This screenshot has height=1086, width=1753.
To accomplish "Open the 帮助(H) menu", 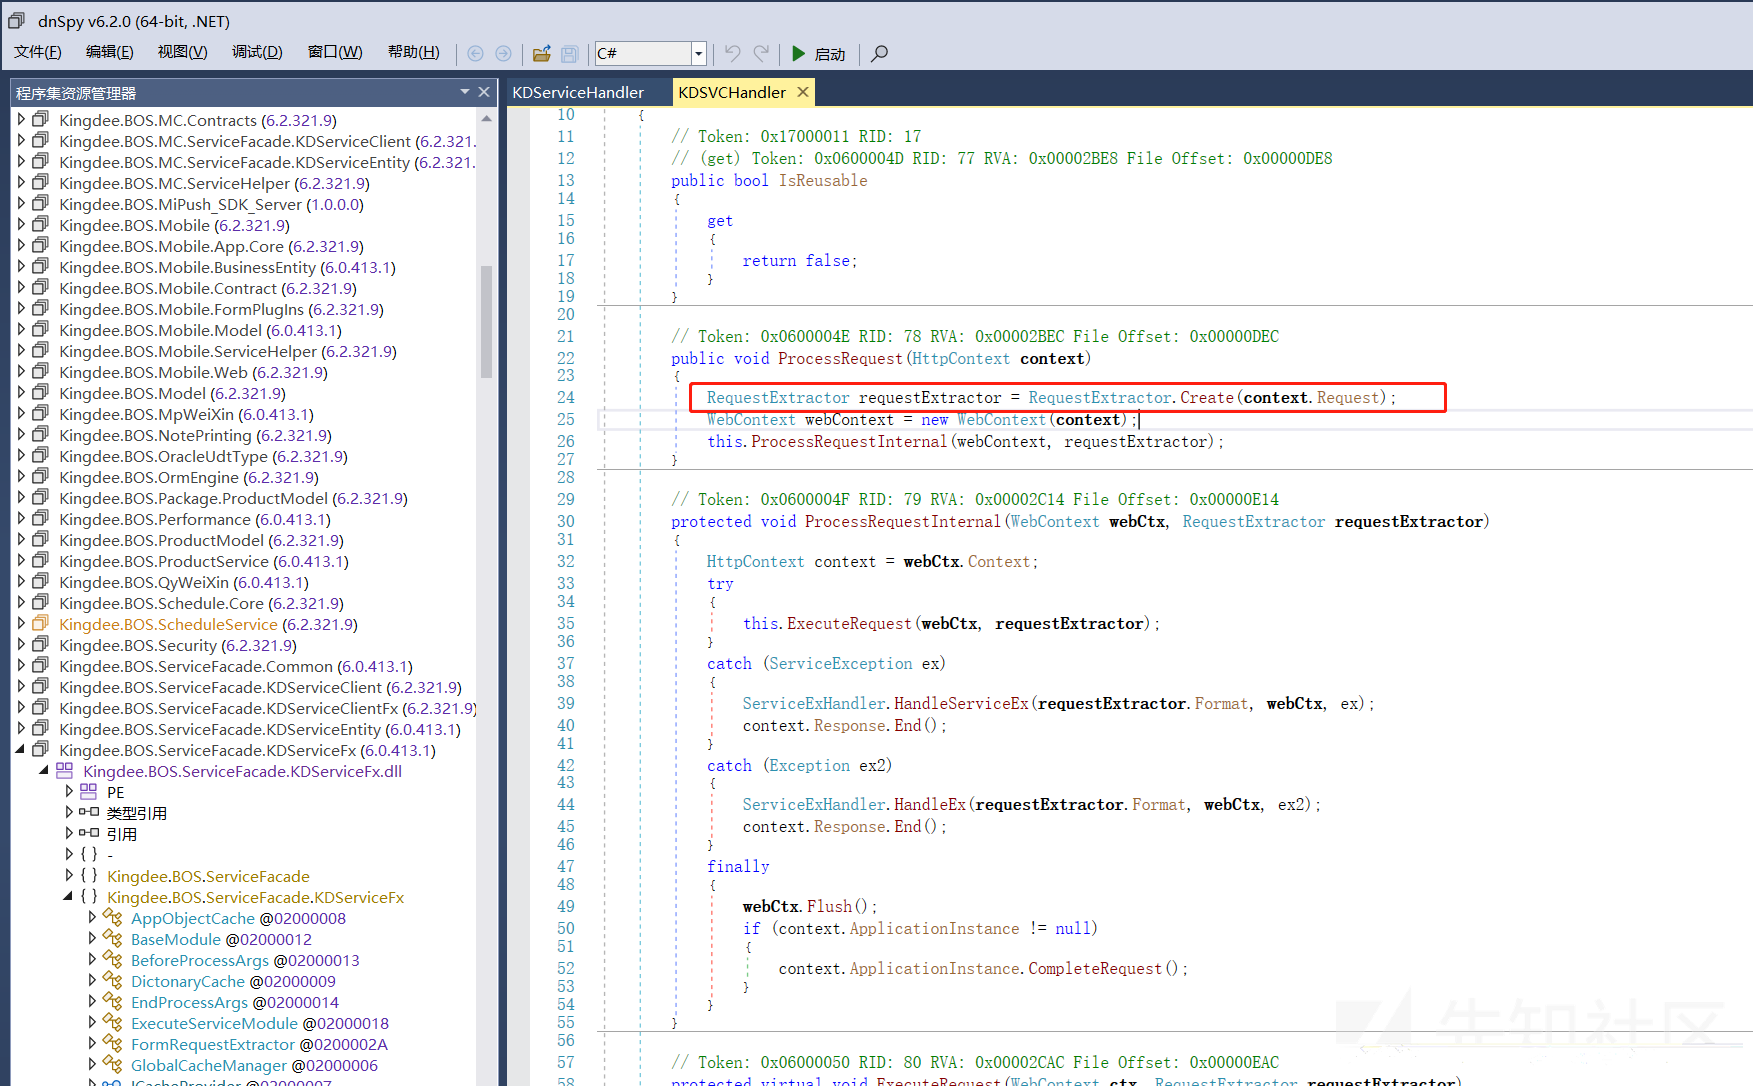I will click(414, 52).
